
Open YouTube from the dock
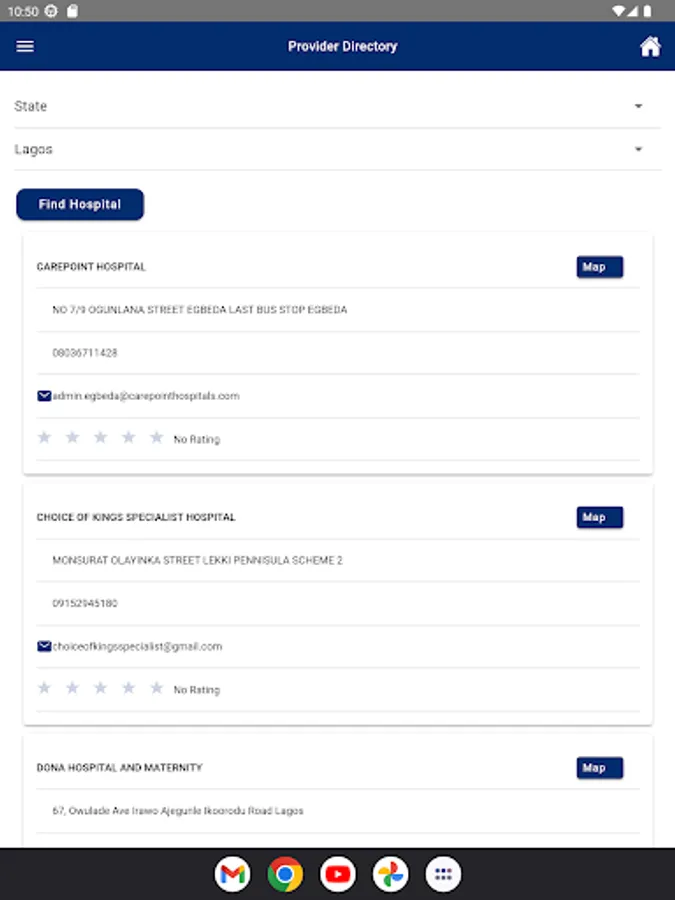pos(338,875)
